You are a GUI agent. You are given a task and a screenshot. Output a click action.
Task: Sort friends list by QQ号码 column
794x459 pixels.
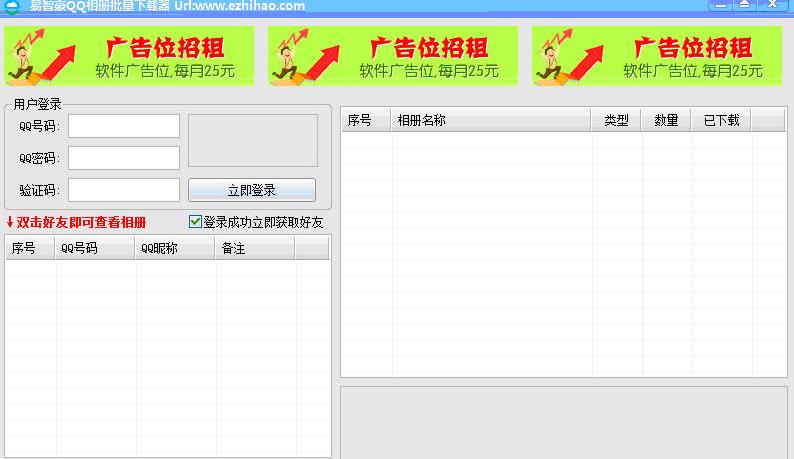click(x=95, y=249)
